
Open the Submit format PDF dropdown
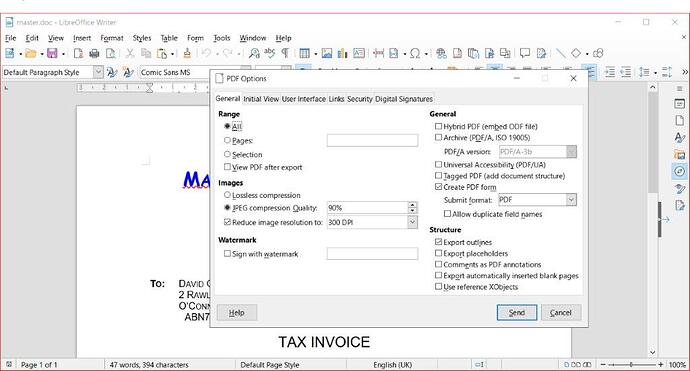[x=571, y=200]
